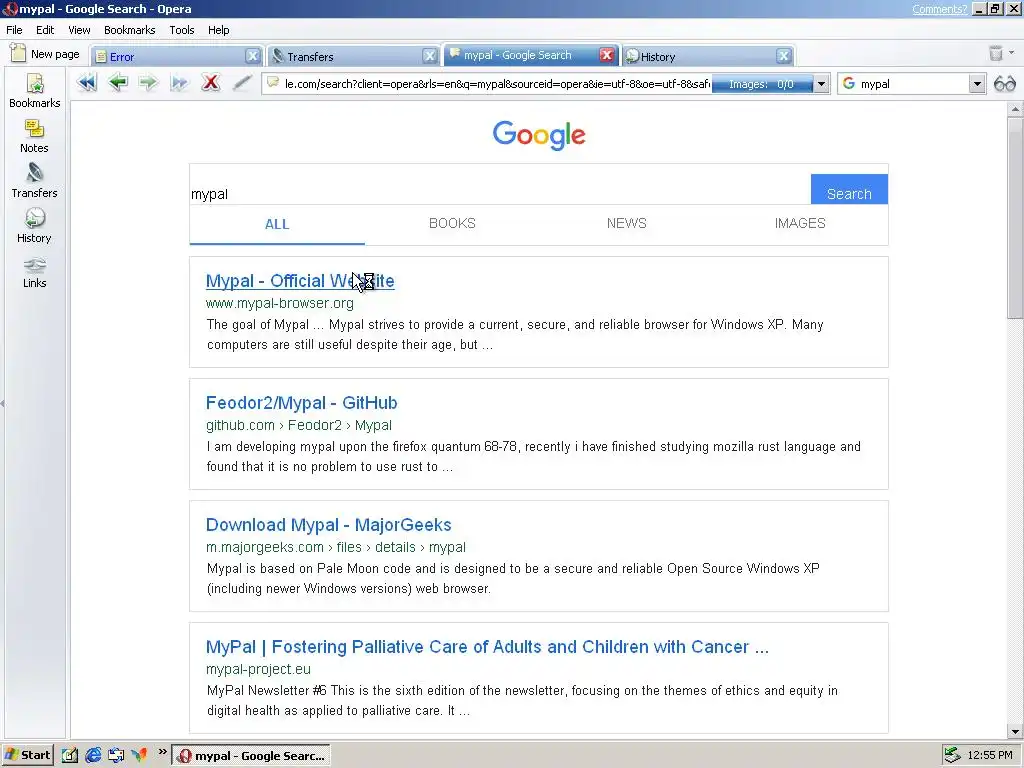Click the Opera taskbar button
This screenshot has height=768, width=1024.
pos(251,756)
